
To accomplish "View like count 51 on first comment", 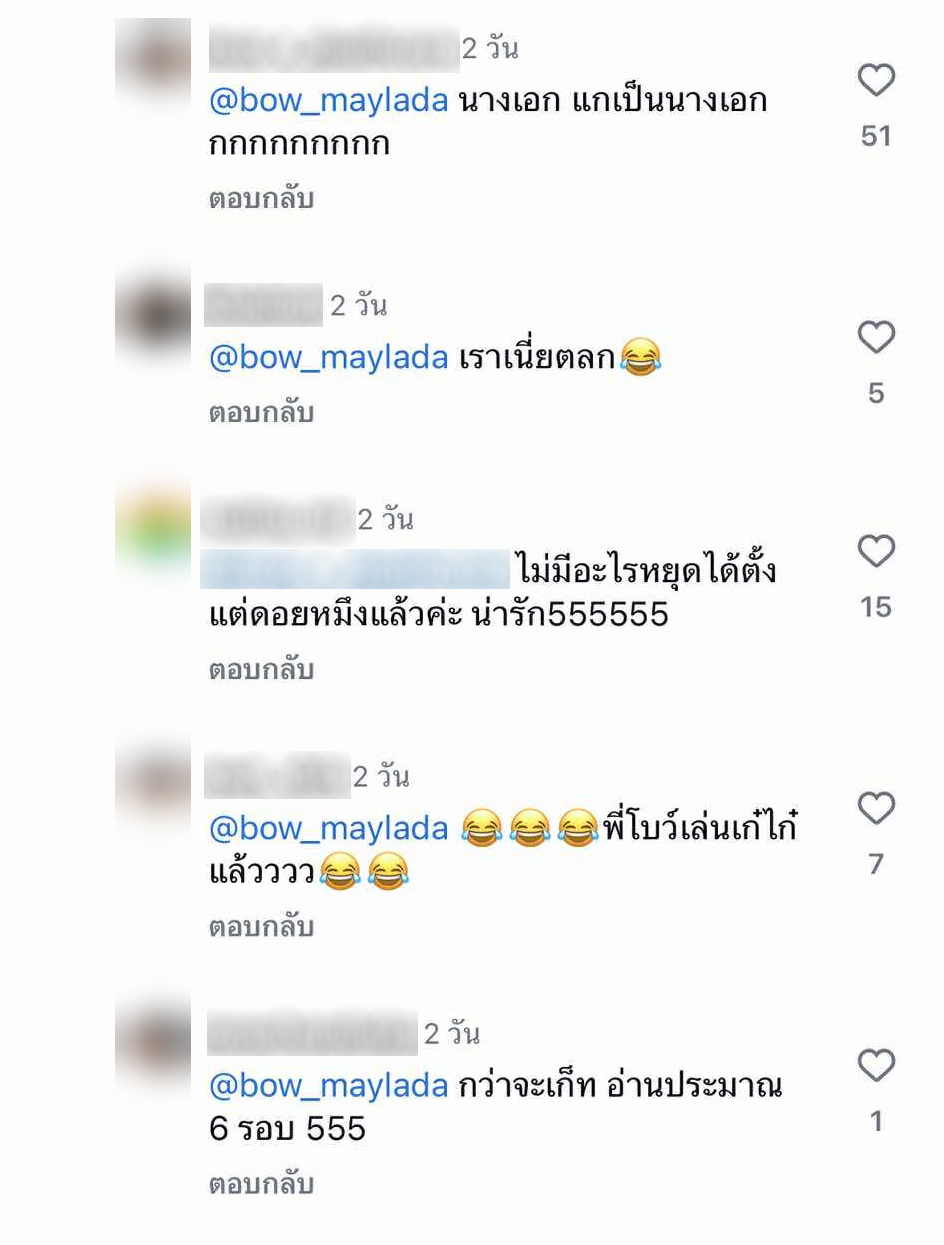I will click(876, 136).
